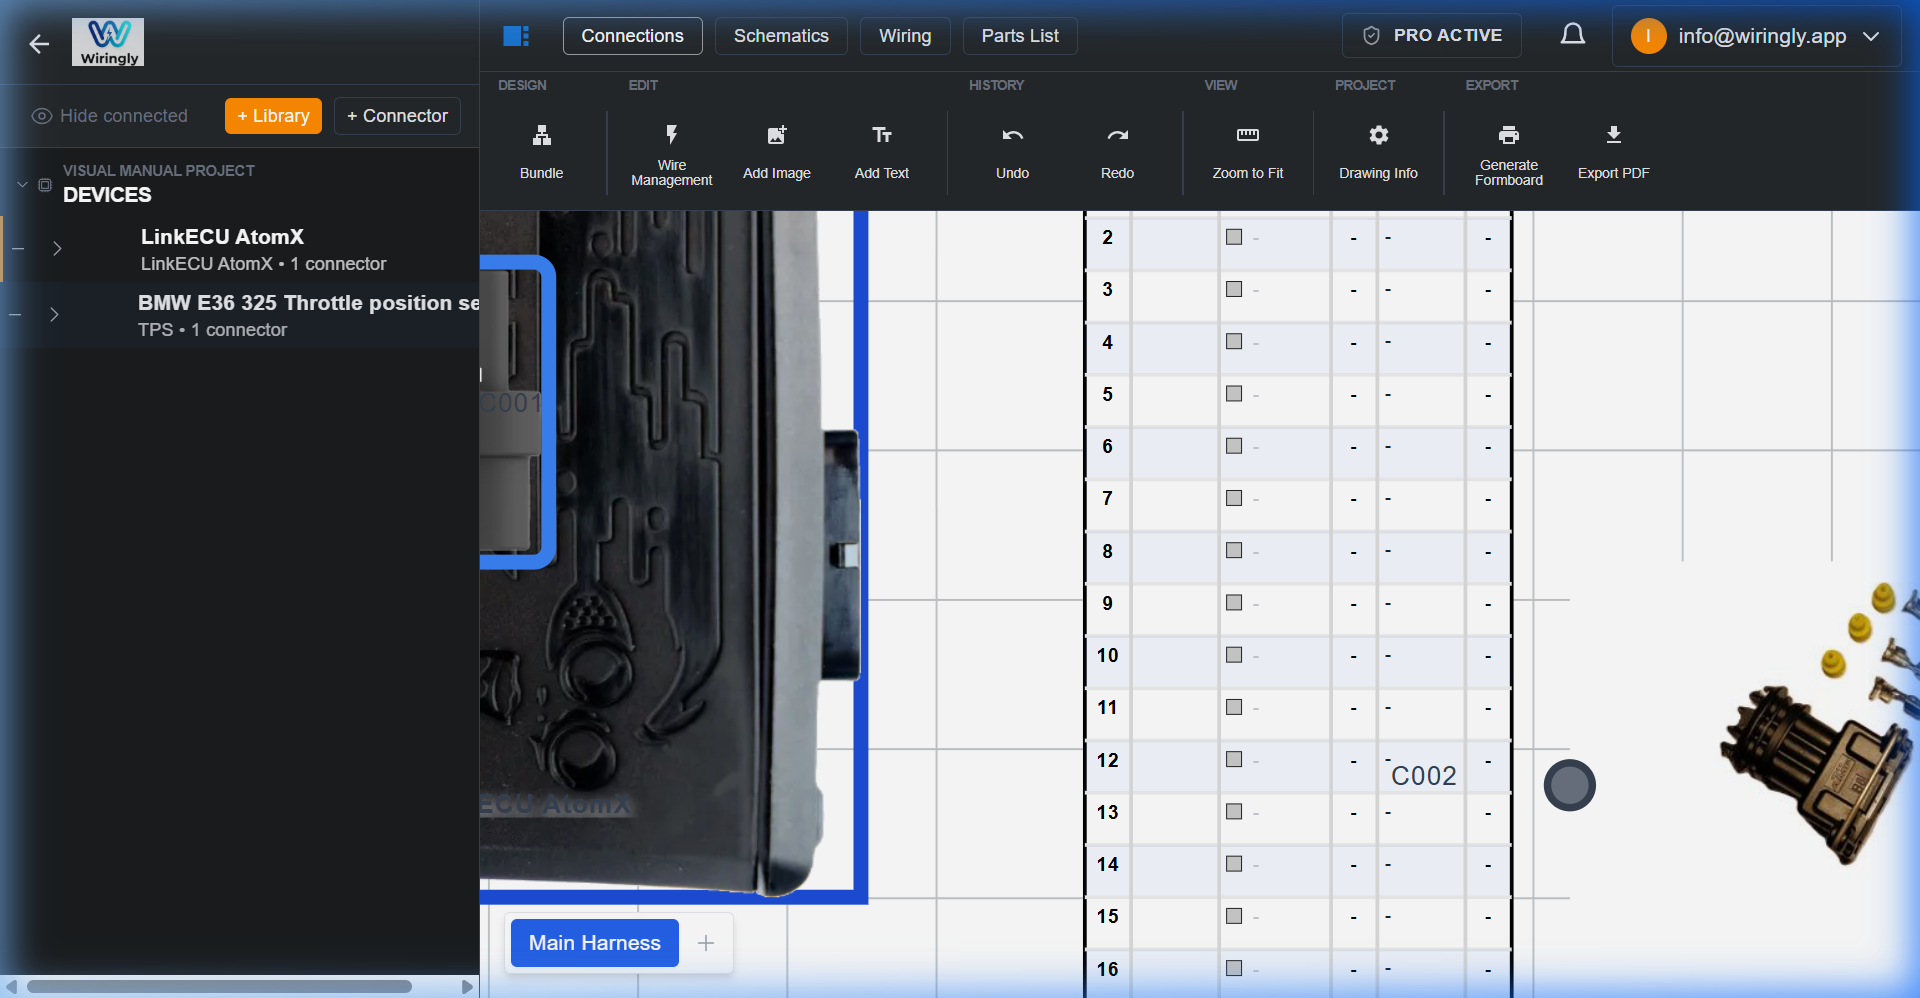Choose the Add Text tool
Screen dimensions: 1920x998
882,152
